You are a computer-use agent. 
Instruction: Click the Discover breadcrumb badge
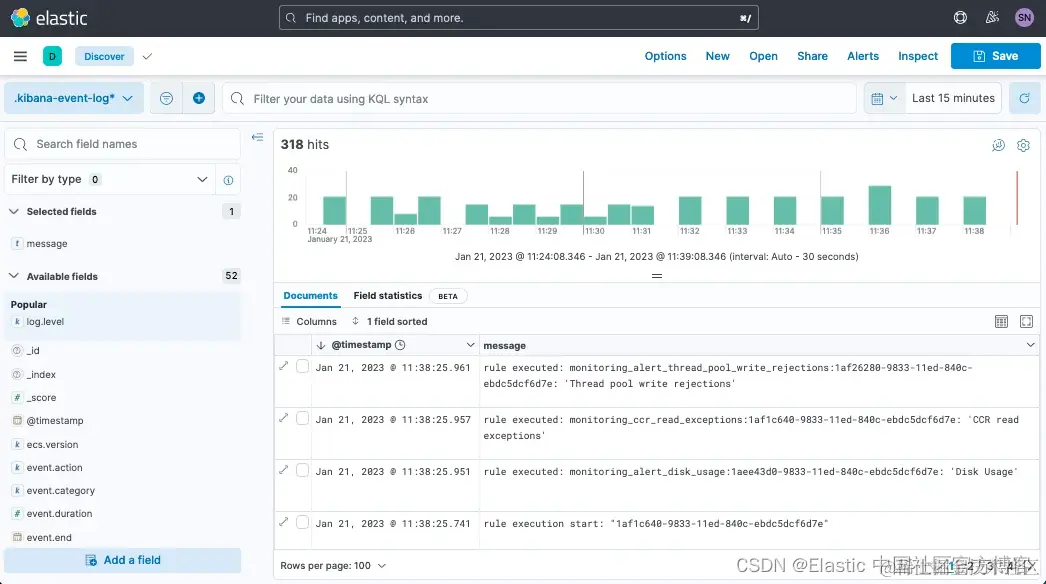pyautogui.click(x=104, y=56)
